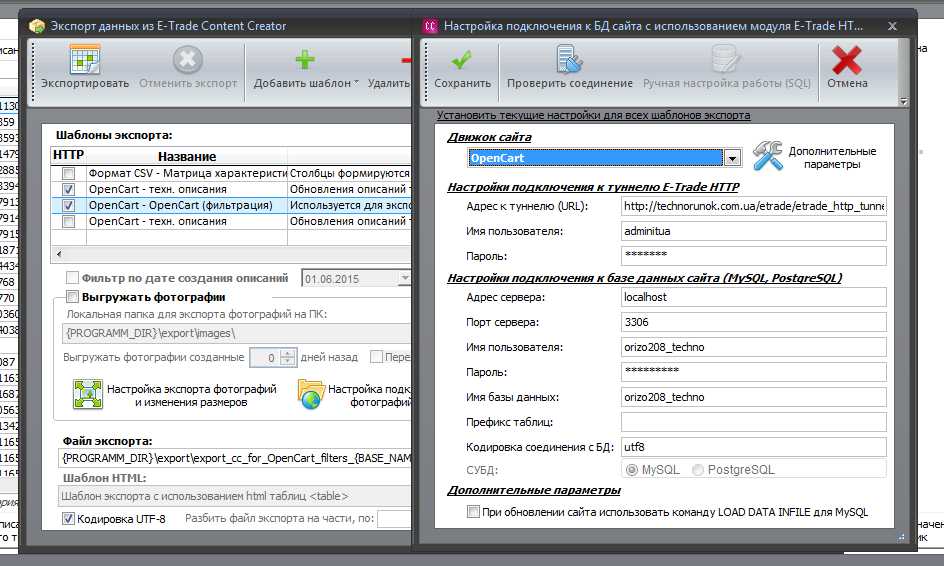Click Установить текущие настройки для всех шаблонов link
Image resolution: width=944 pixels, height=566 pixels.
(593, 115)
